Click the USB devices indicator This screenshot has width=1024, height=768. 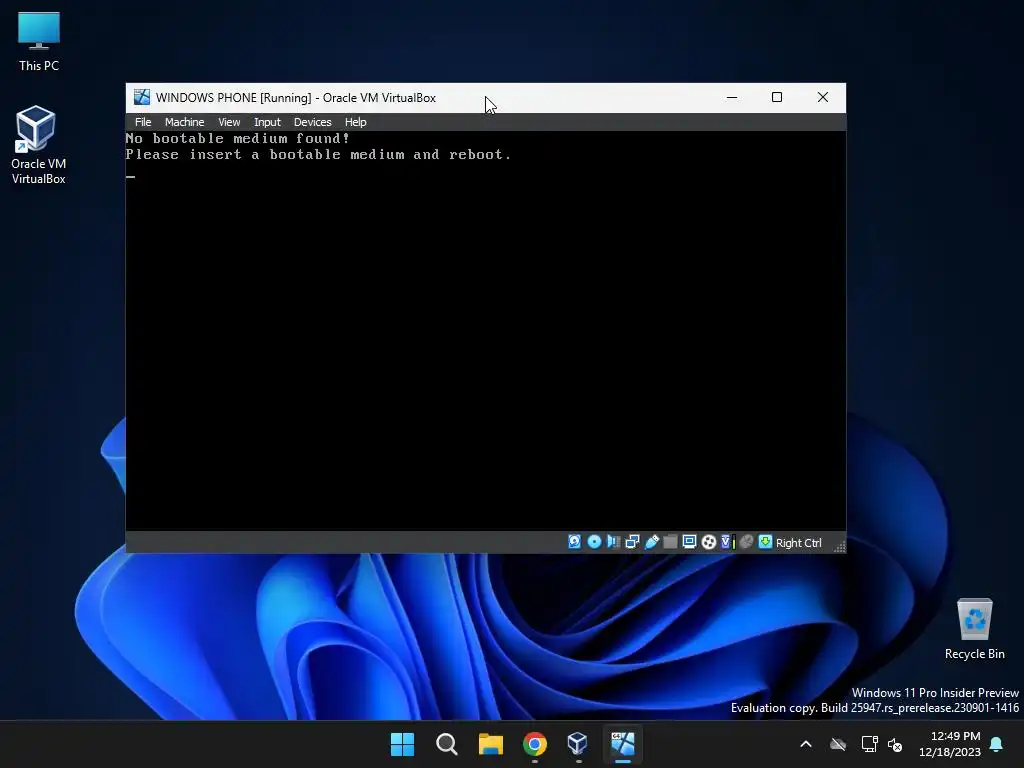tap(651, 541)
